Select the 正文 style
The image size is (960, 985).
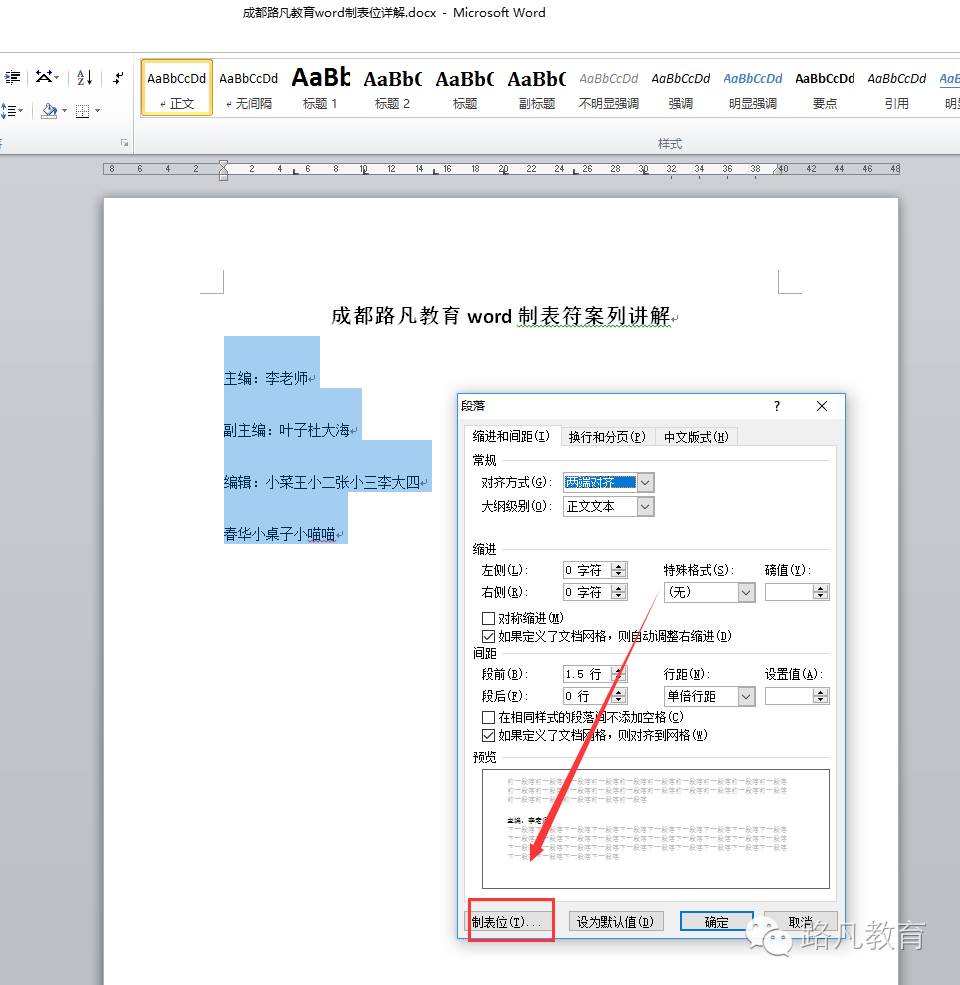(x=177, y=88)
